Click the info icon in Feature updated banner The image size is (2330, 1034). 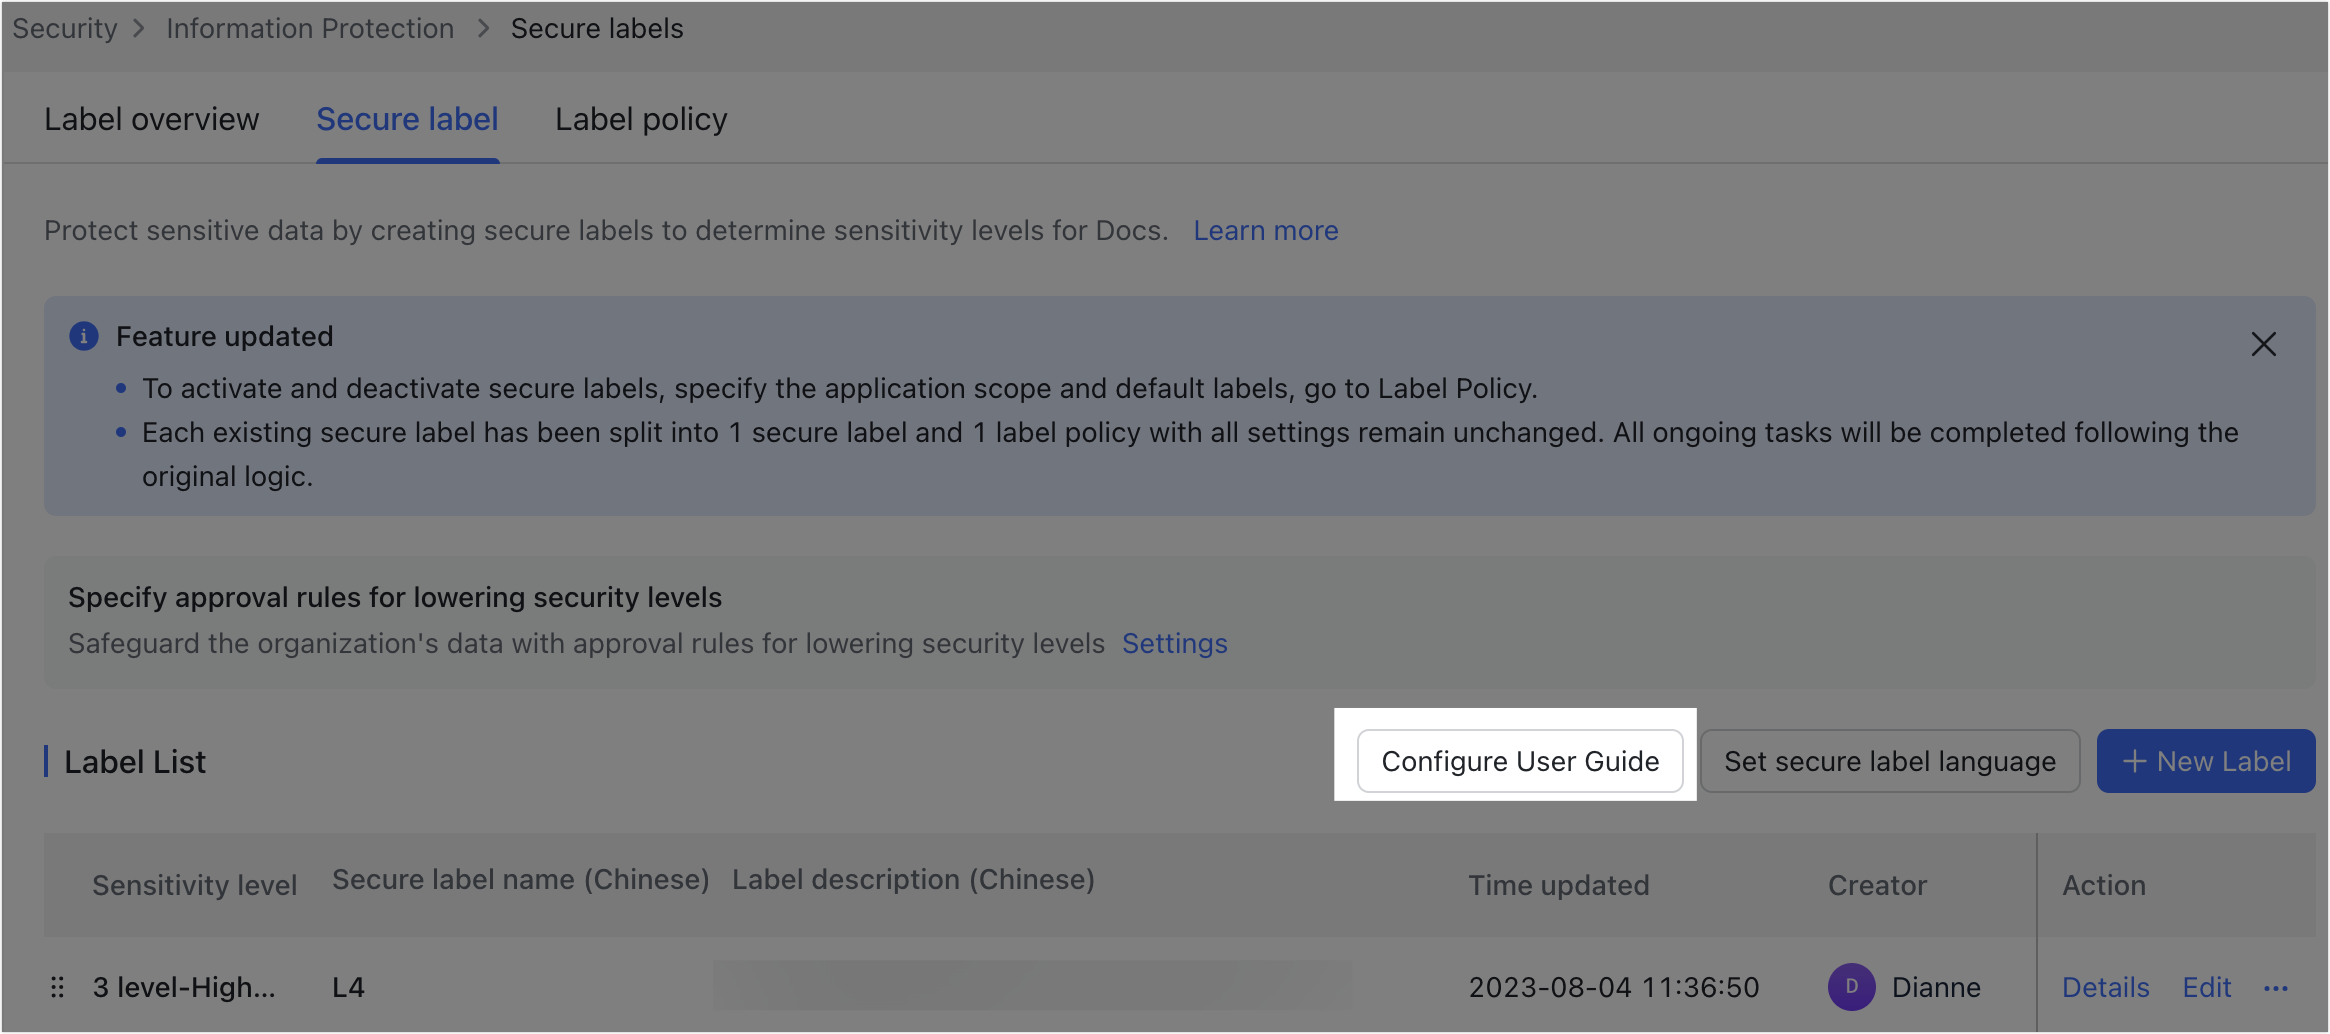click(x=84, y=337)
